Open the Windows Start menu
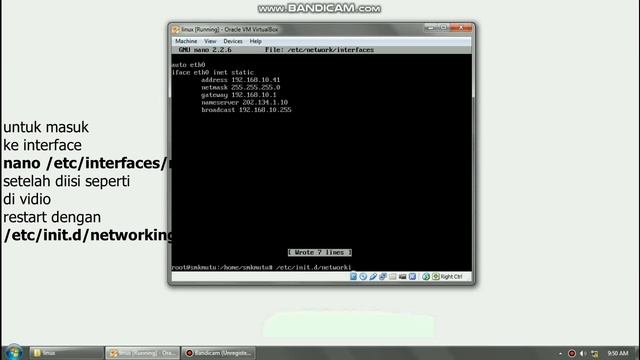The height and width of the screenshot is (360, 640). [14, 352]
